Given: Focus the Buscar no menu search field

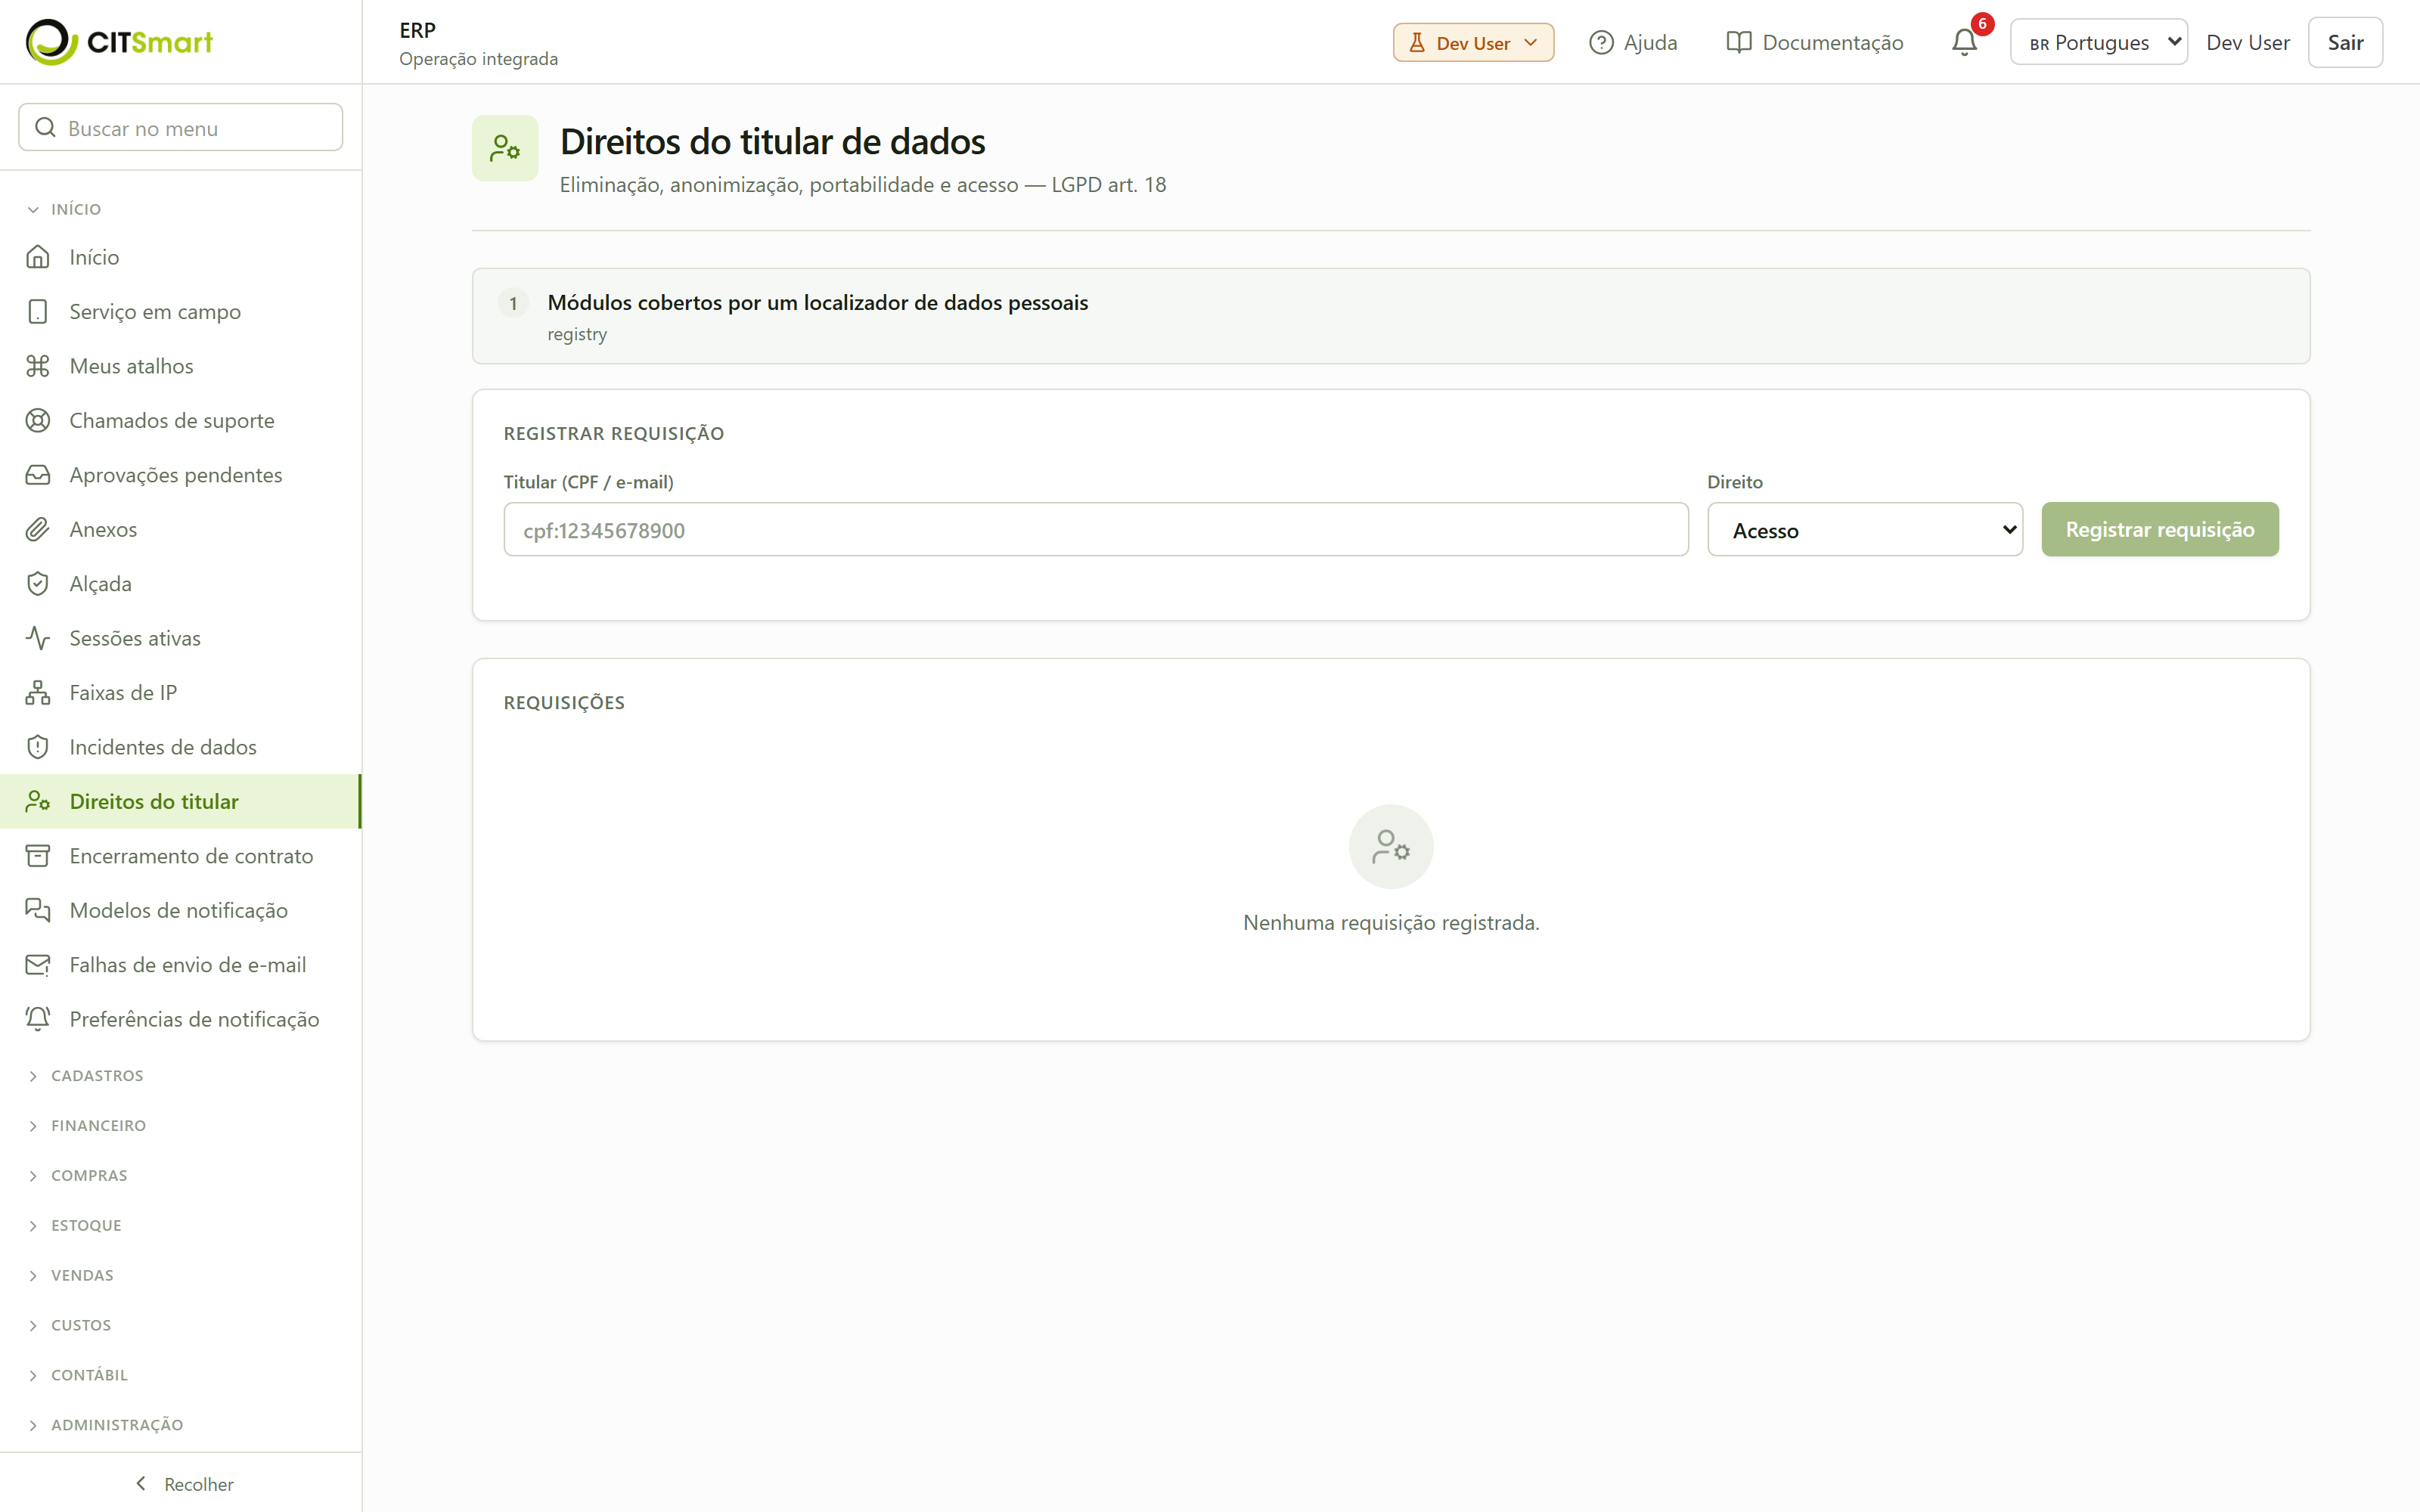Looking at the screenshot, I should 181,128.
